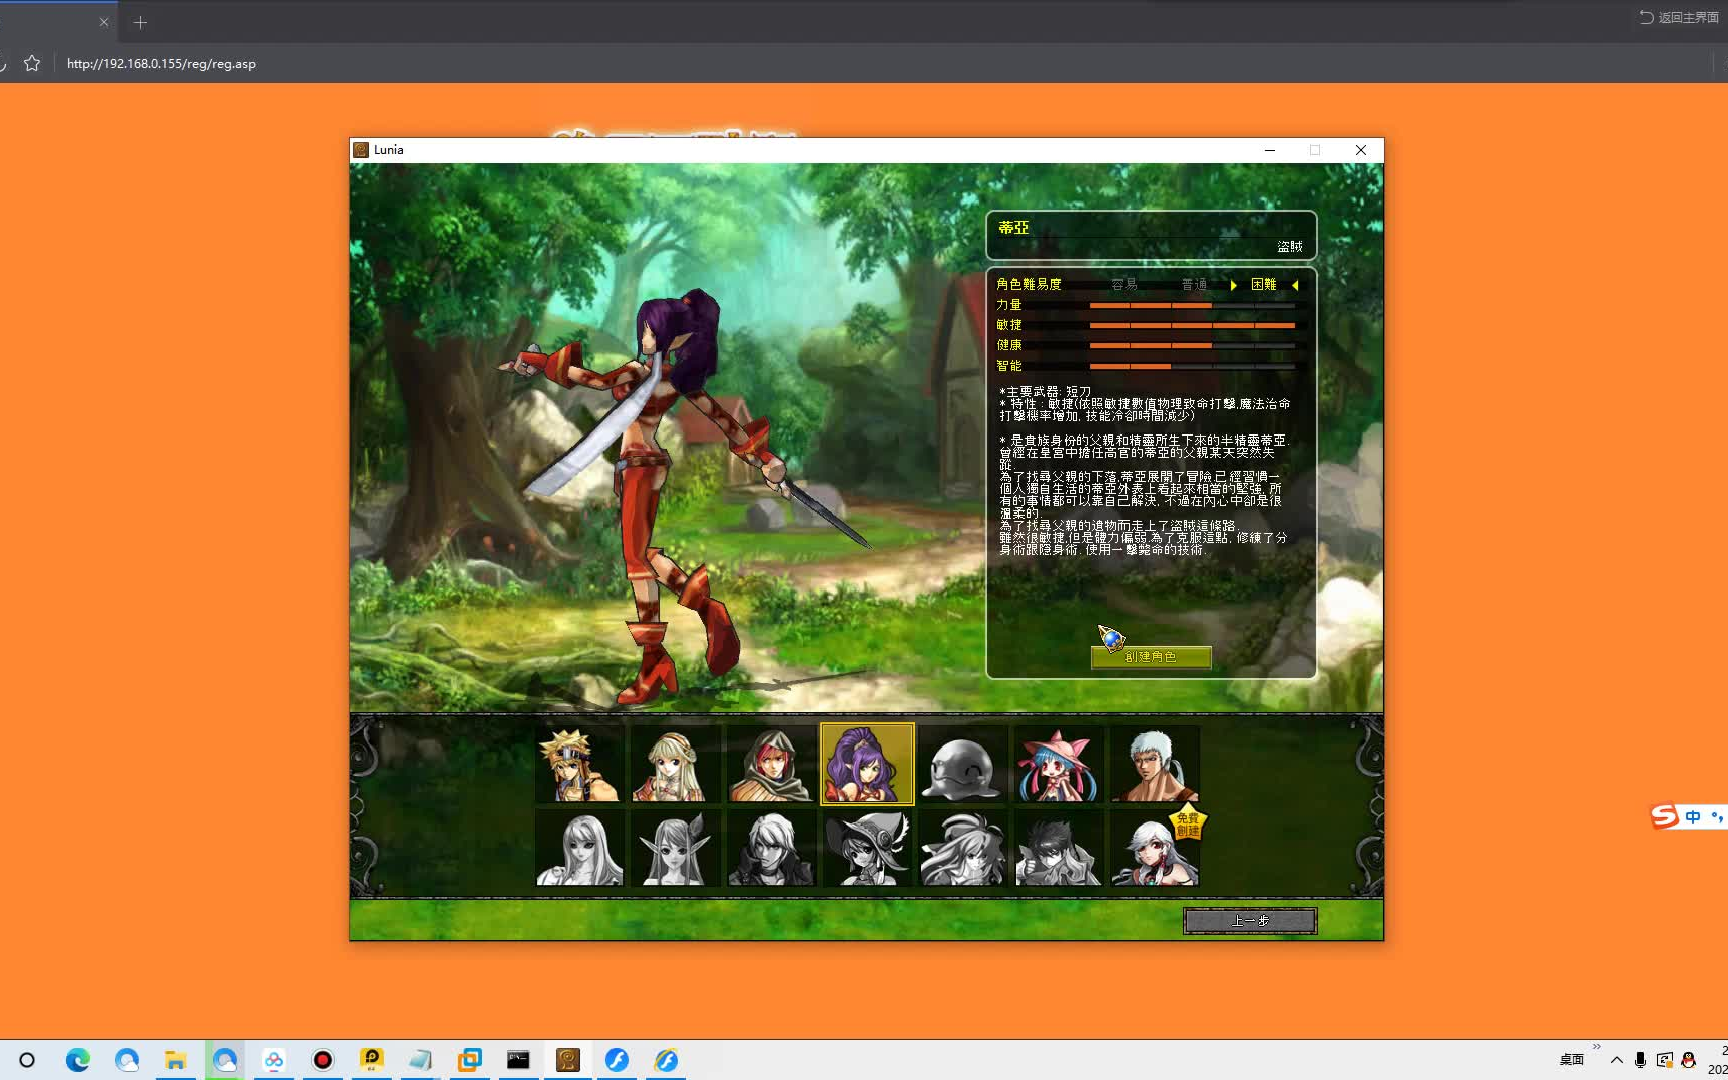Image resolution: width=1728 pixels, height=1080 pixels.
Task: Choose the 普通 normal difficulty option
Action: coord(1195,285)
